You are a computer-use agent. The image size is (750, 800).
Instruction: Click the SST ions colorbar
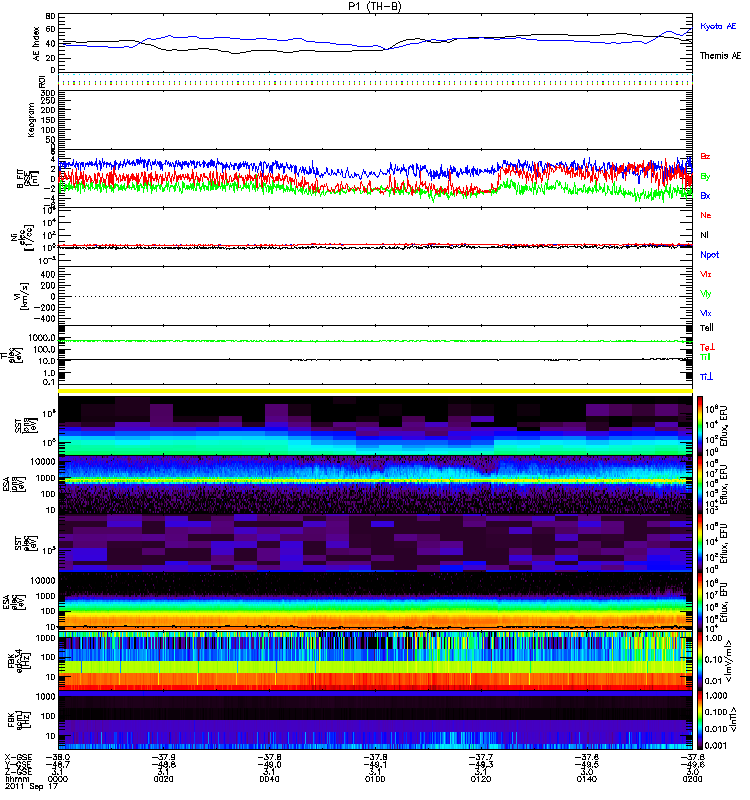(700, 426)
